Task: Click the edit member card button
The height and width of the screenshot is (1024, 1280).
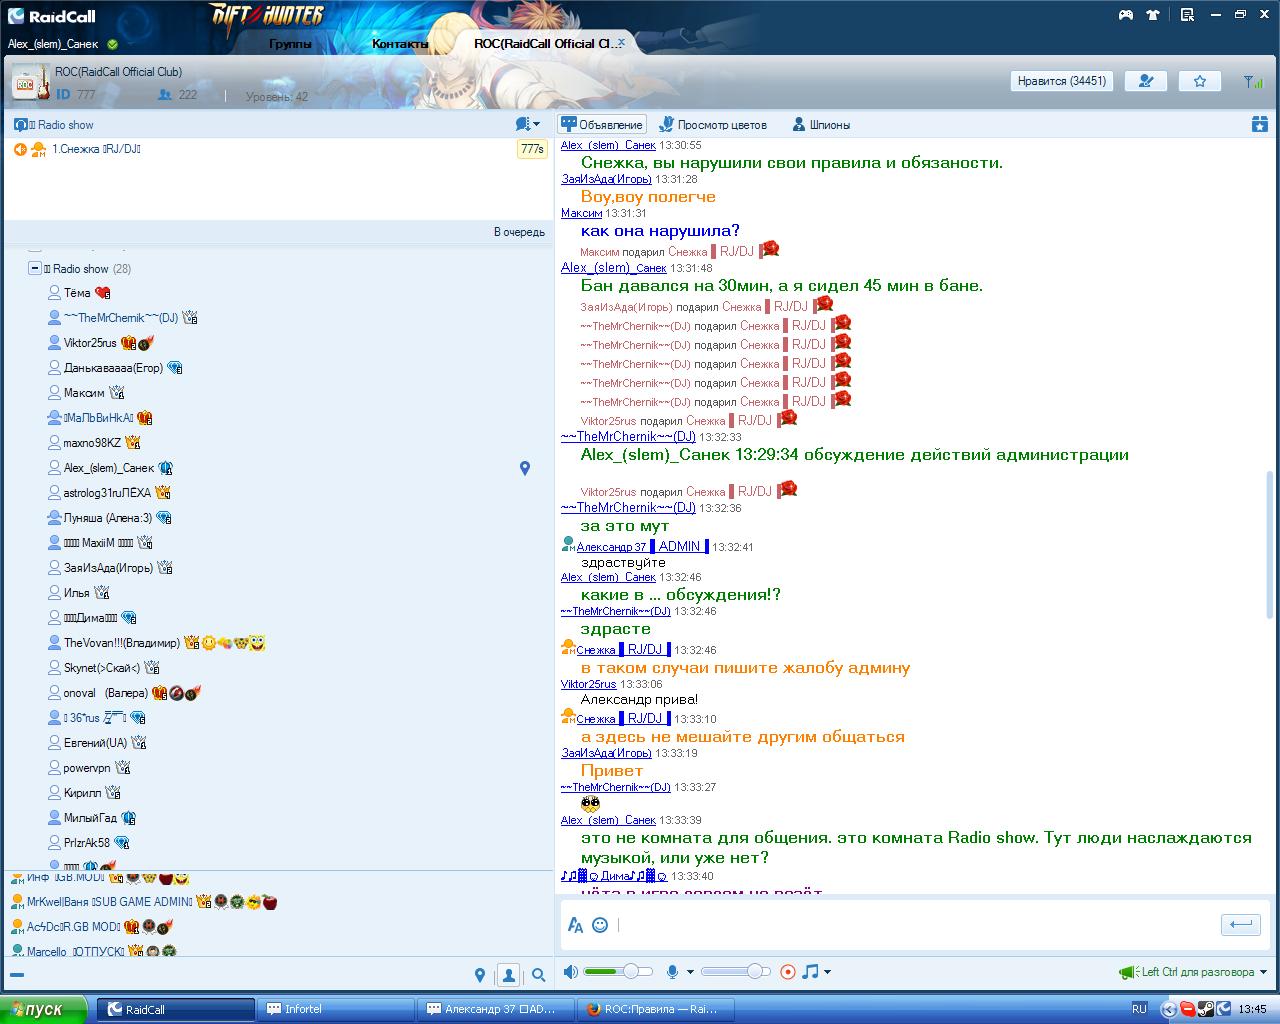Action: pyautogui.click(x=1146, y=81)
